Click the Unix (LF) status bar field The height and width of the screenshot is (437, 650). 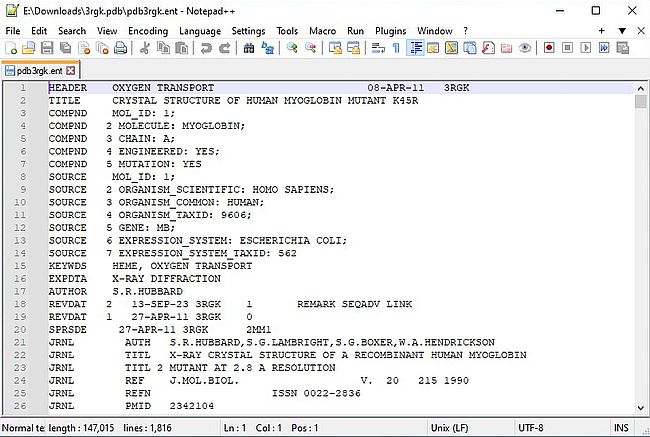[x=471, y=428]
